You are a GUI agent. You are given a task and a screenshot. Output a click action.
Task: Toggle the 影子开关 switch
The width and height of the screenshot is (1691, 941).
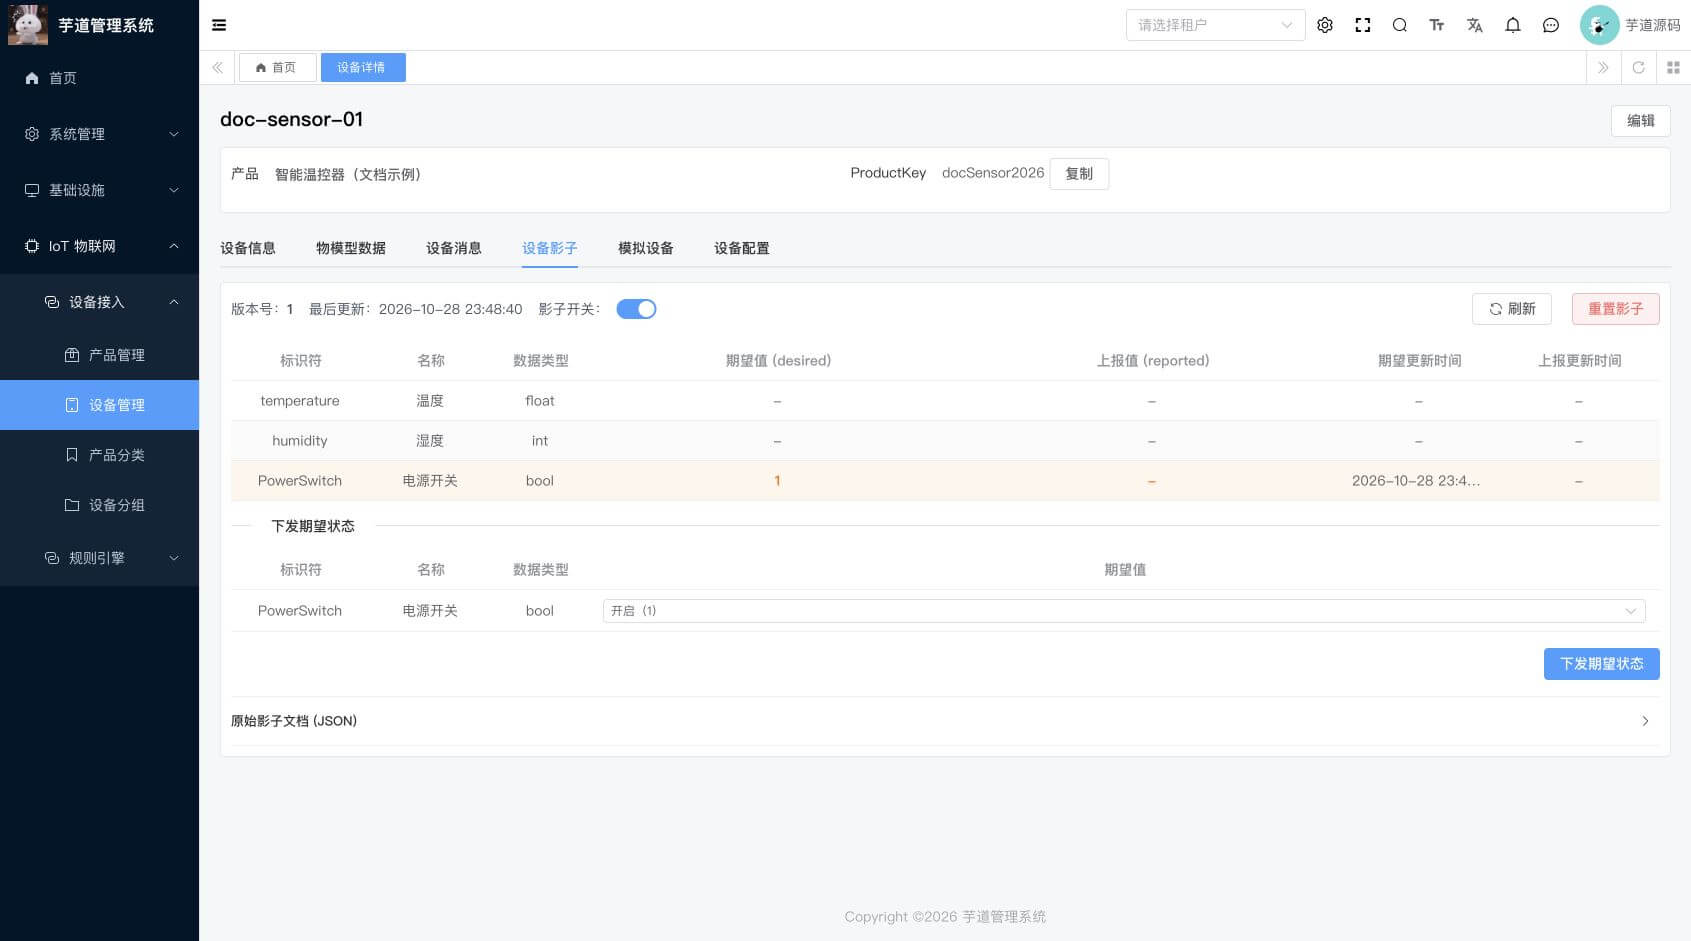tap(636, 309)
